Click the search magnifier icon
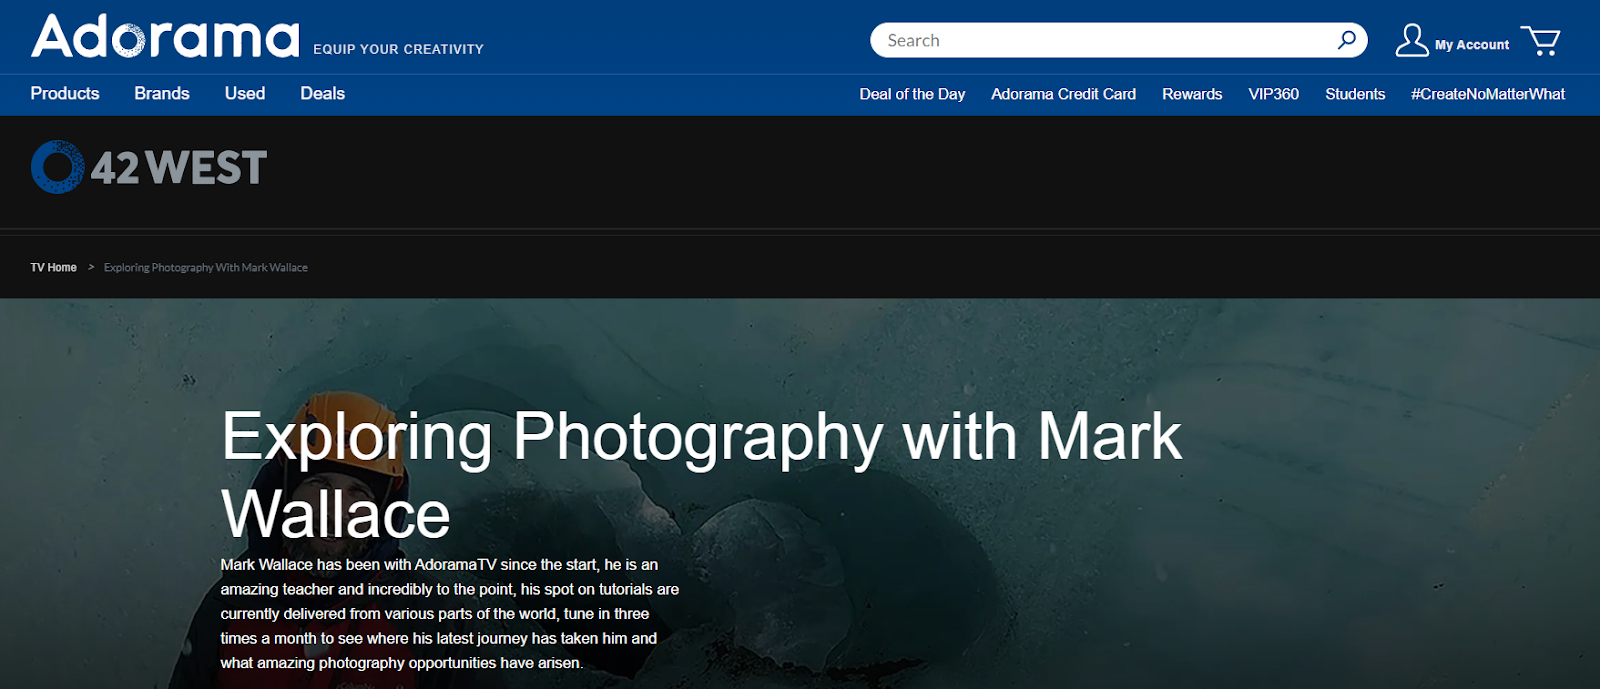The width and height of the screenshot is (1600, 689). [1346, 40]
